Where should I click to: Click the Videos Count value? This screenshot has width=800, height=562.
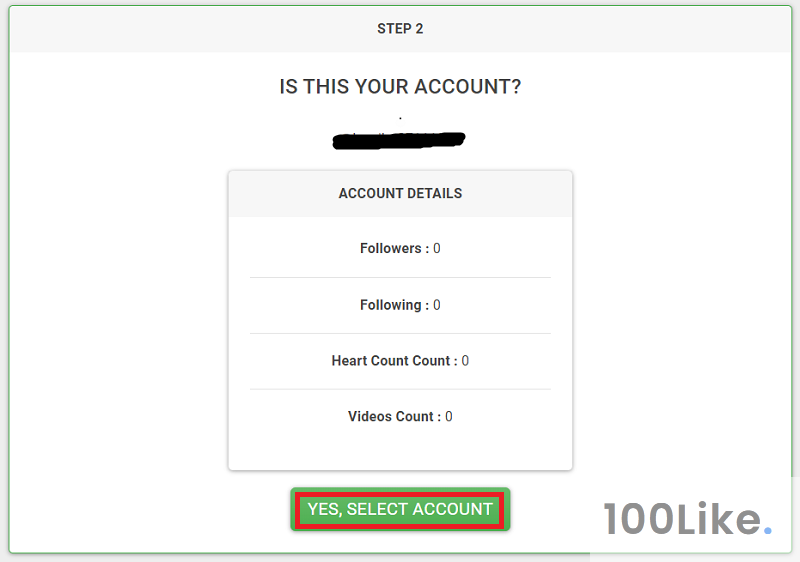pyautogui.click(x=449, y=417)
